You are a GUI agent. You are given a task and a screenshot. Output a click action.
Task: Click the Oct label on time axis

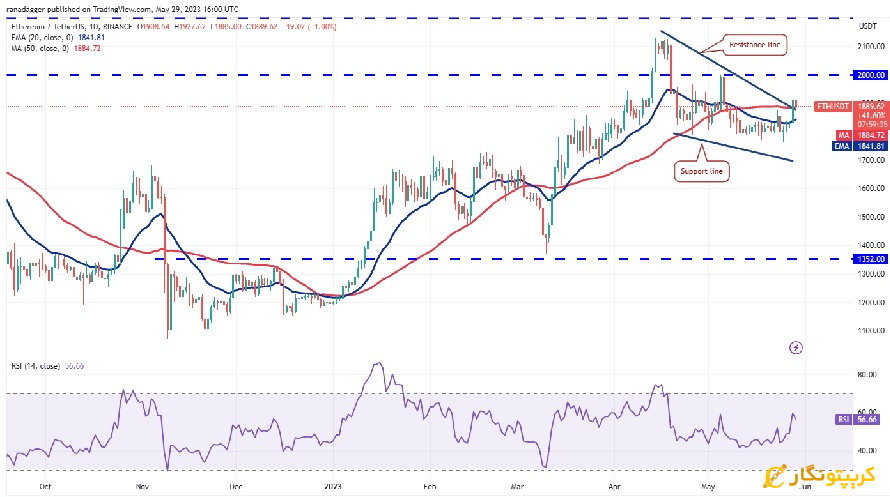[x=46, y=487]
